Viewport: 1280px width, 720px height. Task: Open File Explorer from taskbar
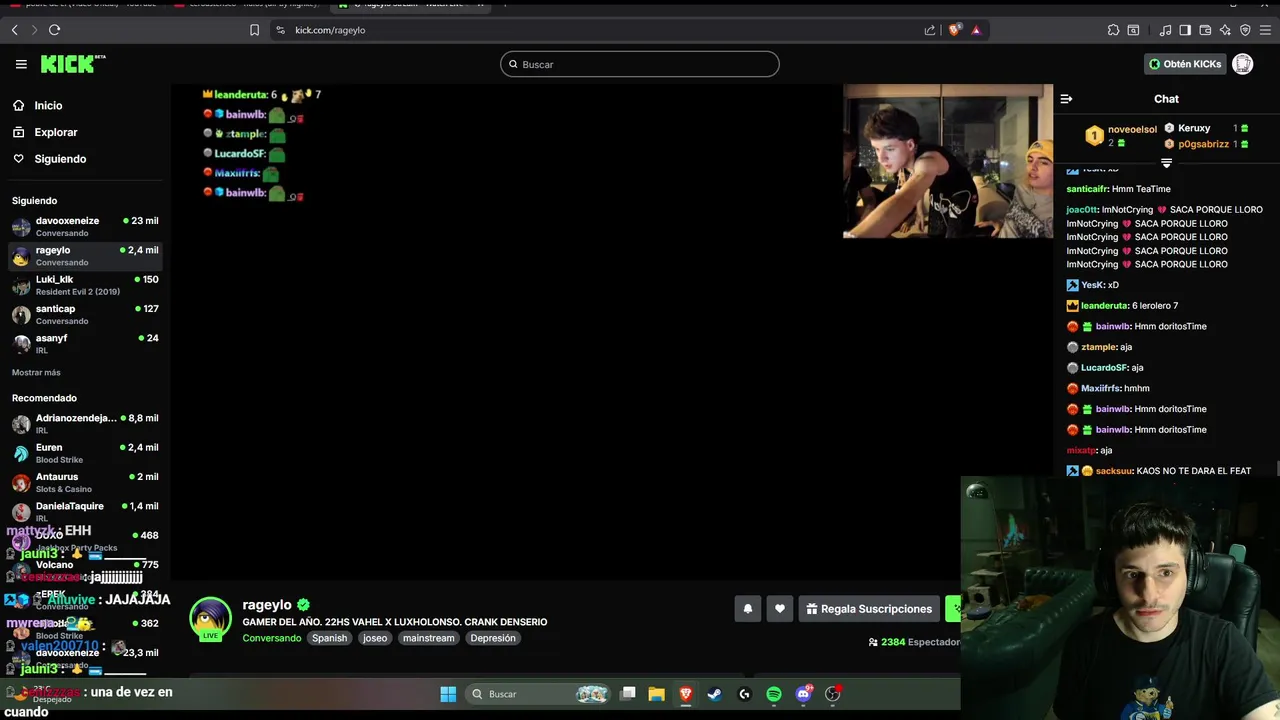point(656,694)
